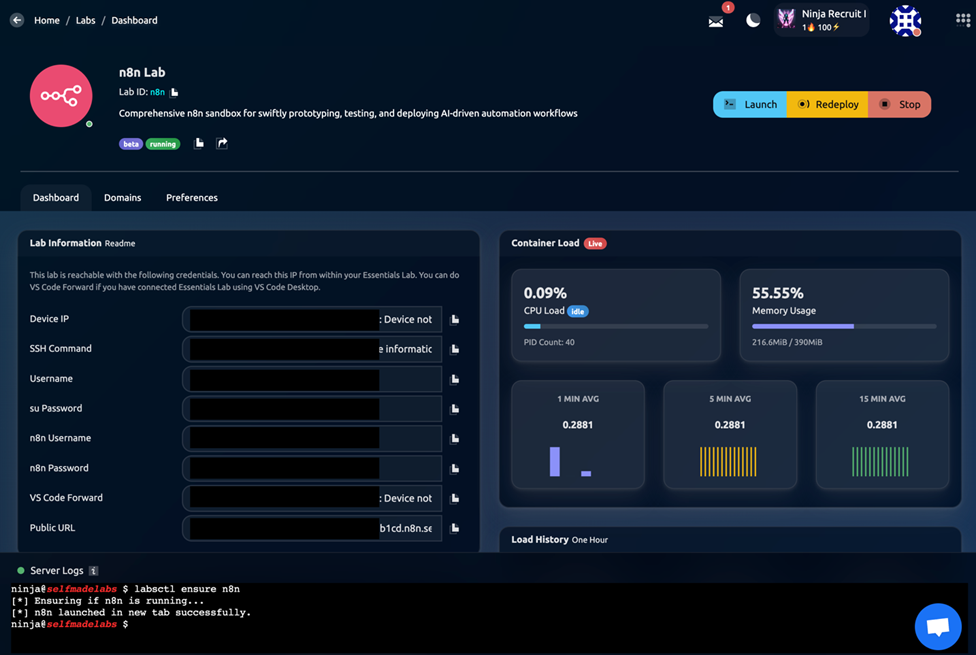Screen dimensions: 976x655
Task: Click the Public URL field
Action: (x=312, y=529)
